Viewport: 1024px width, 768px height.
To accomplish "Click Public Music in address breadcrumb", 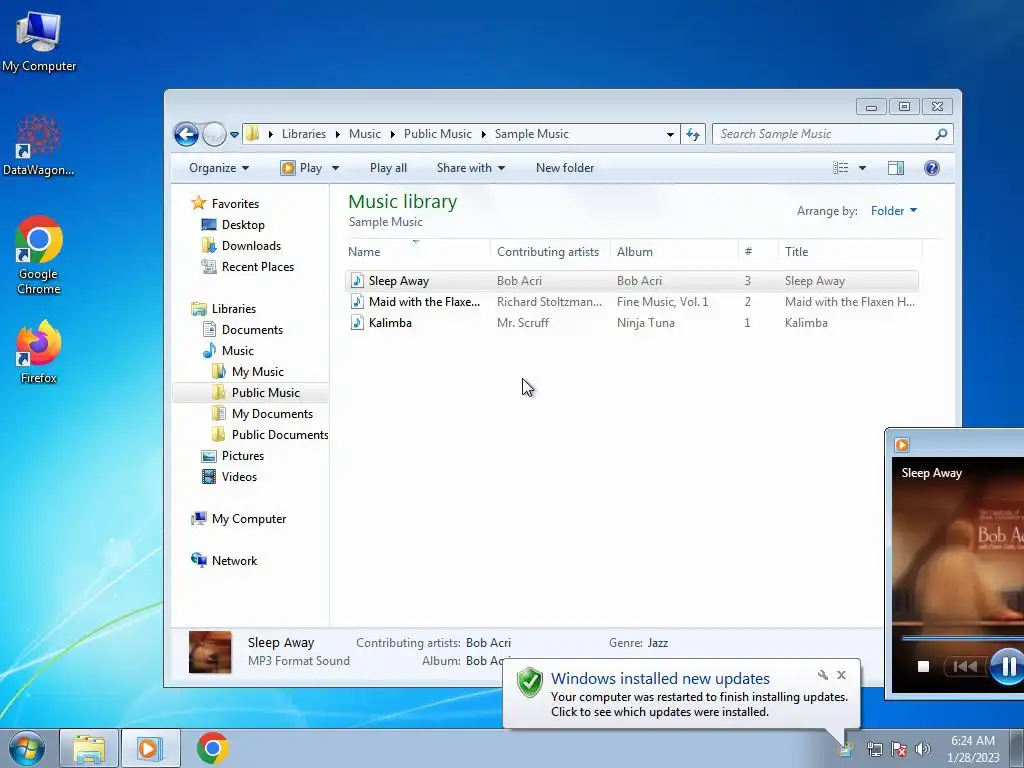I will (438, 134).
